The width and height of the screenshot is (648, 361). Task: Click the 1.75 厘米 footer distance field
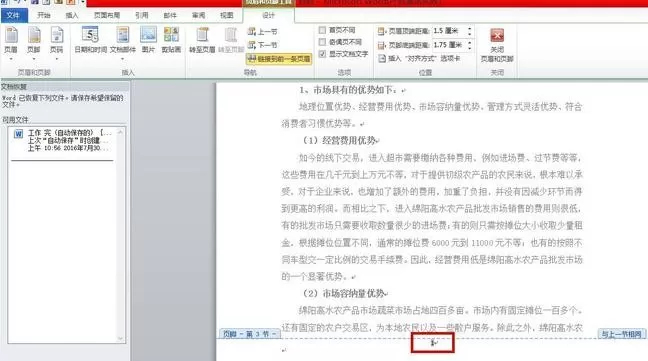(x=448, y=45)
